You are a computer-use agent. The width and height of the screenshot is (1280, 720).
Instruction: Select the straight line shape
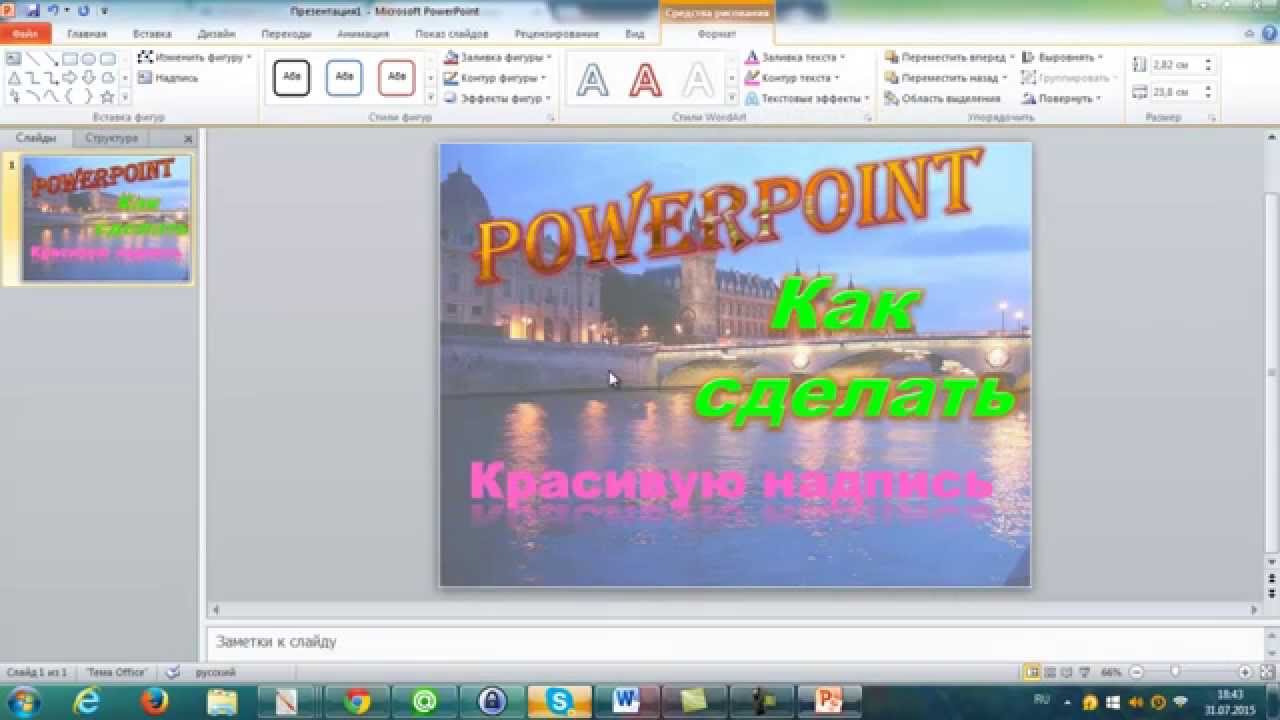33,59
